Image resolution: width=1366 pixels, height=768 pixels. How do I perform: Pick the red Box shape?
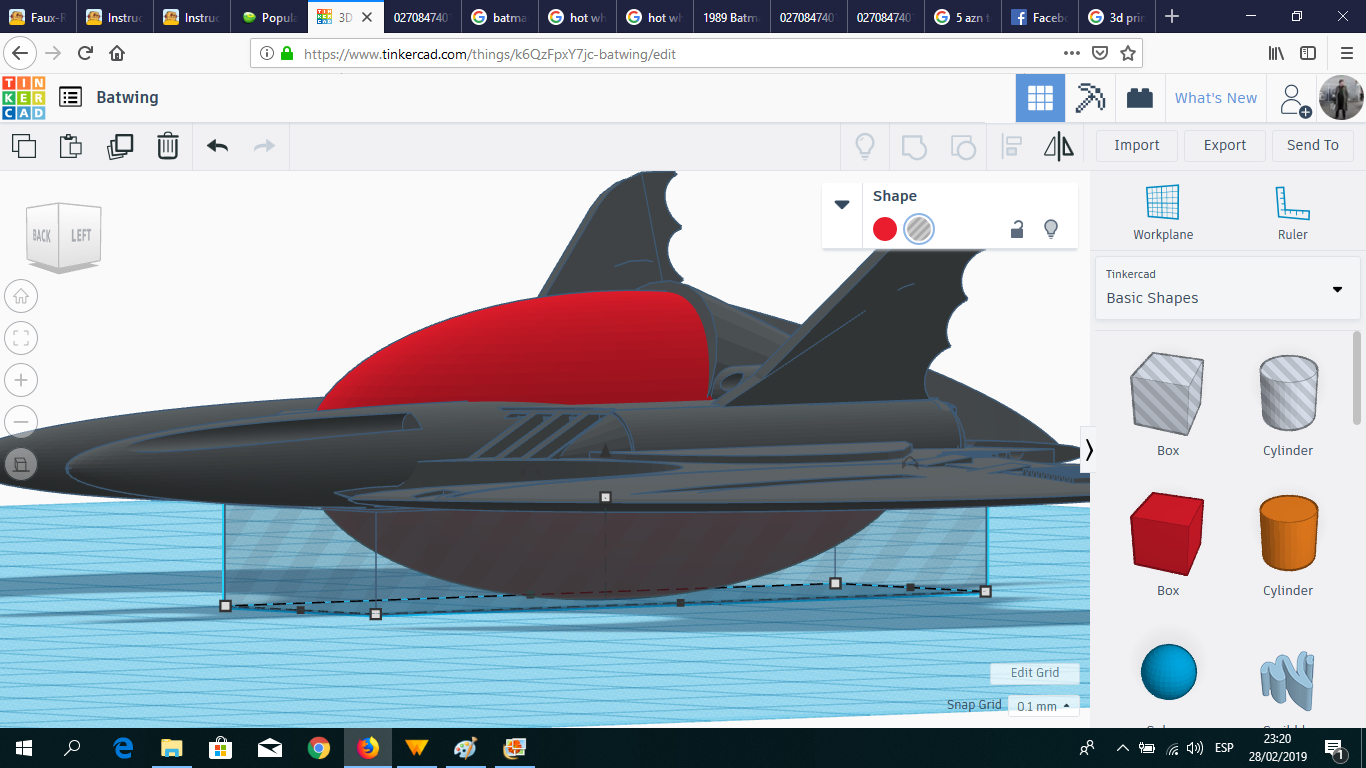1167,534
